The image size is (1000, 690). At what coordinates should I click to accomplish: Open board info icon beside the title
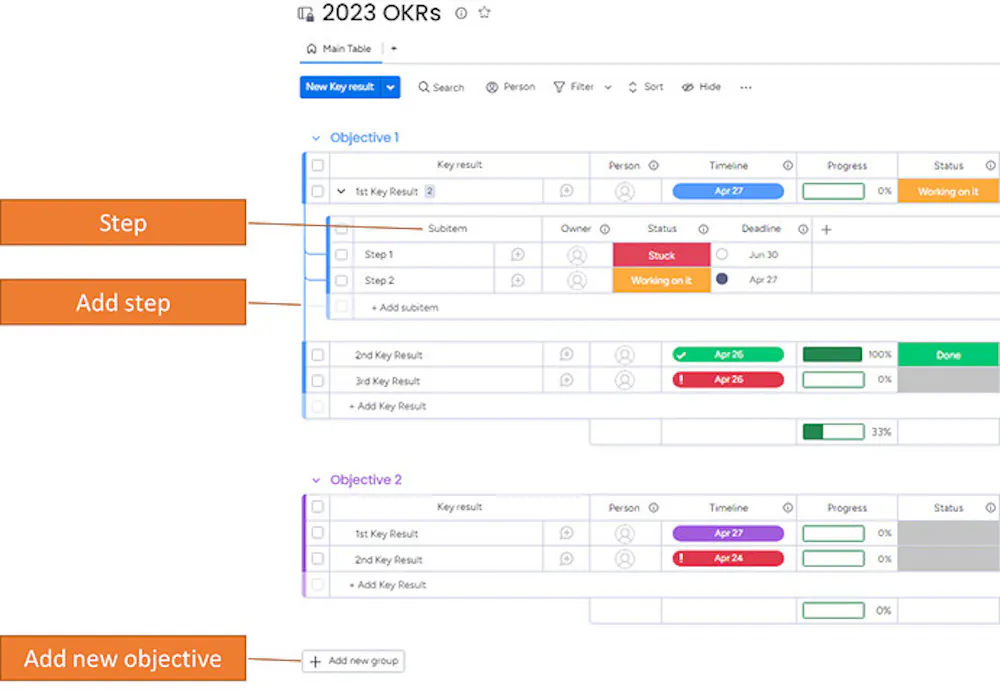click(x=461, y=13)
